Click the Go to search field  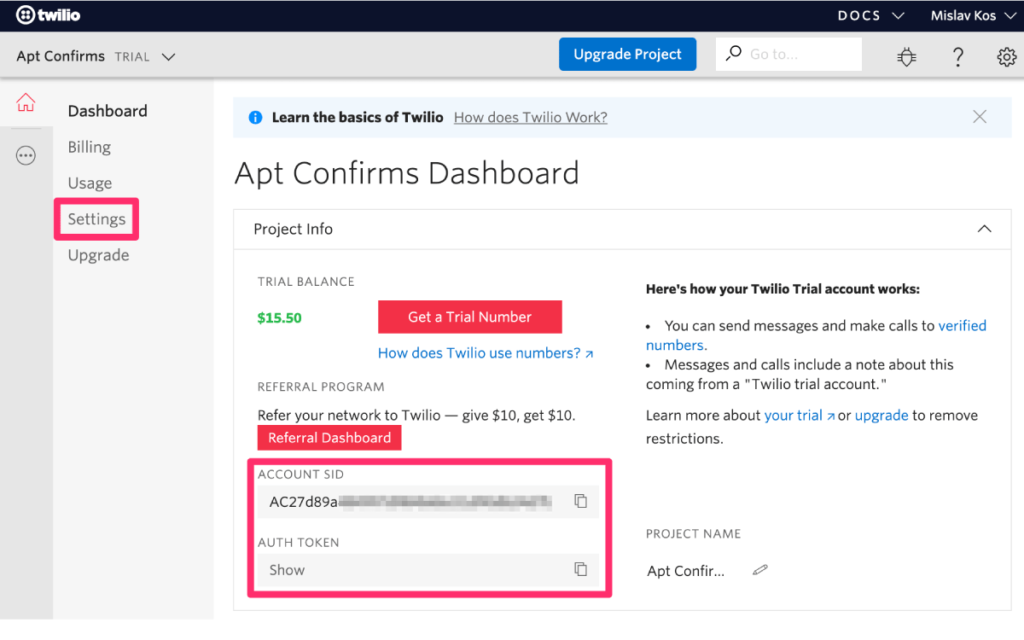[788, 53]
